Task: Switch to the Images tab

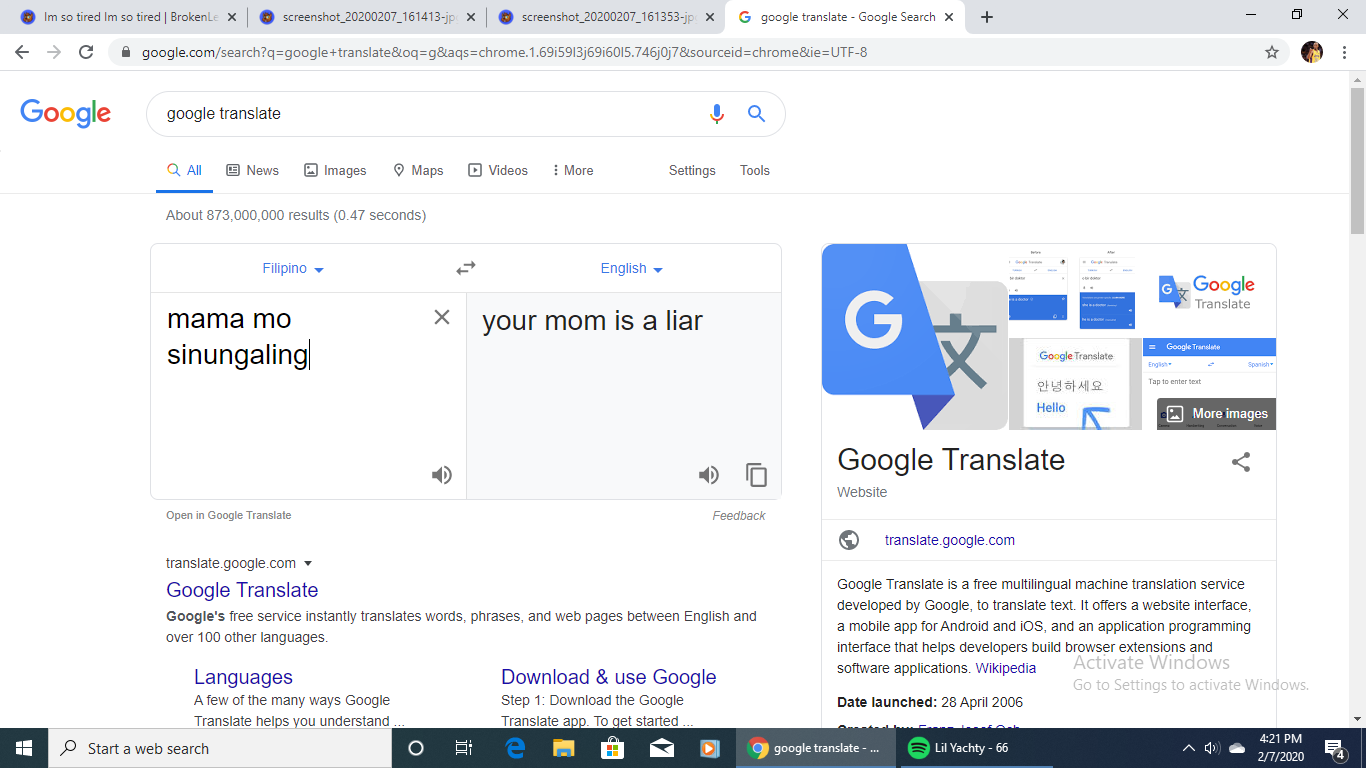Action: [x=335, y=170]
